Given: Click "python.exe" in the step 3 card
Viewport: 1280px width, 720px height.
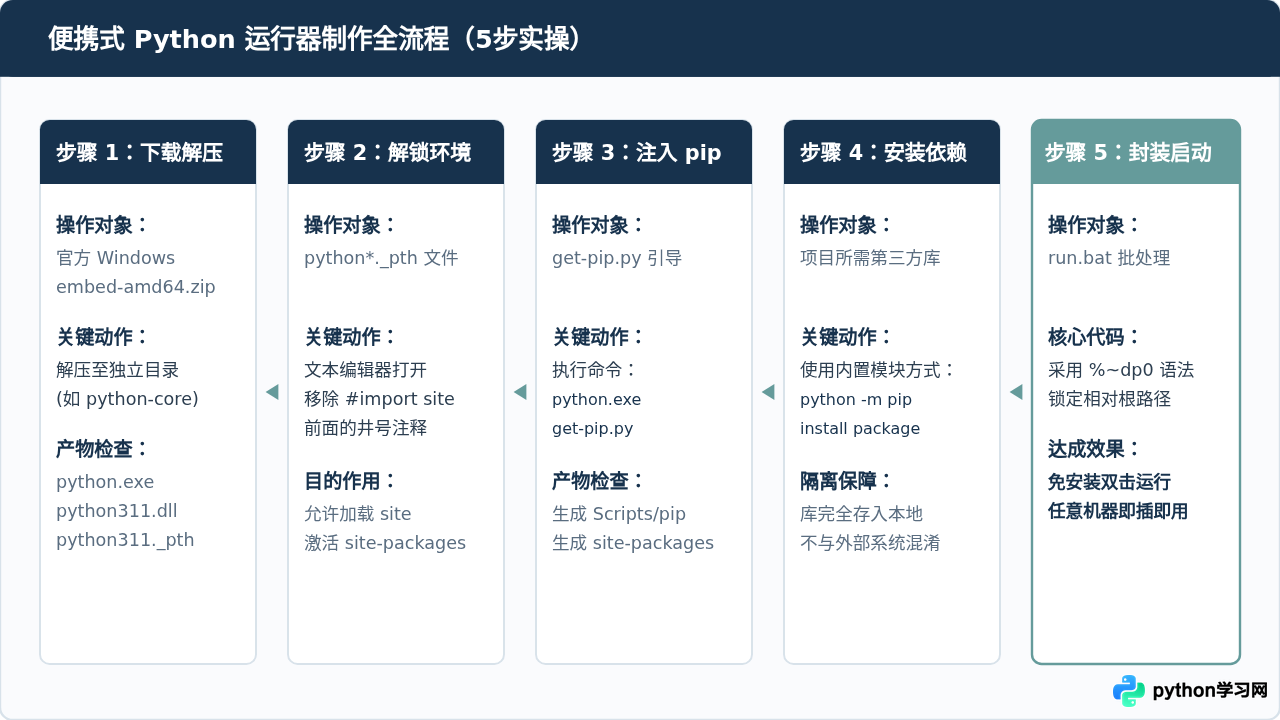Looking at the screenshot, I should click(x=597, y=399).
